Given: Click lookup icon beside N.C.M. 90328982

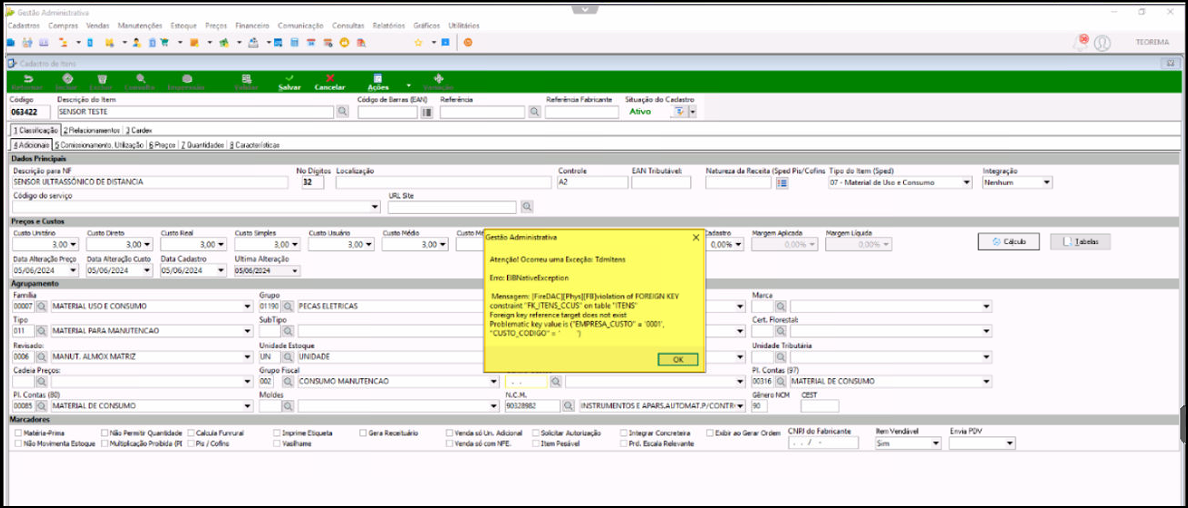Looking at the screenshot, I should click(568, 406).
